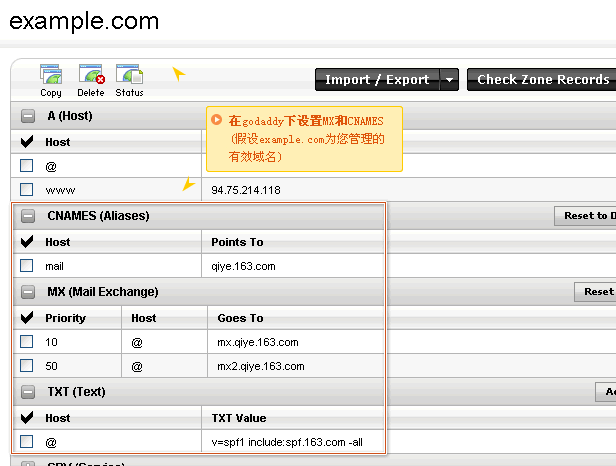Click the www host name
The image size is (616, 466).
point(60,191)
